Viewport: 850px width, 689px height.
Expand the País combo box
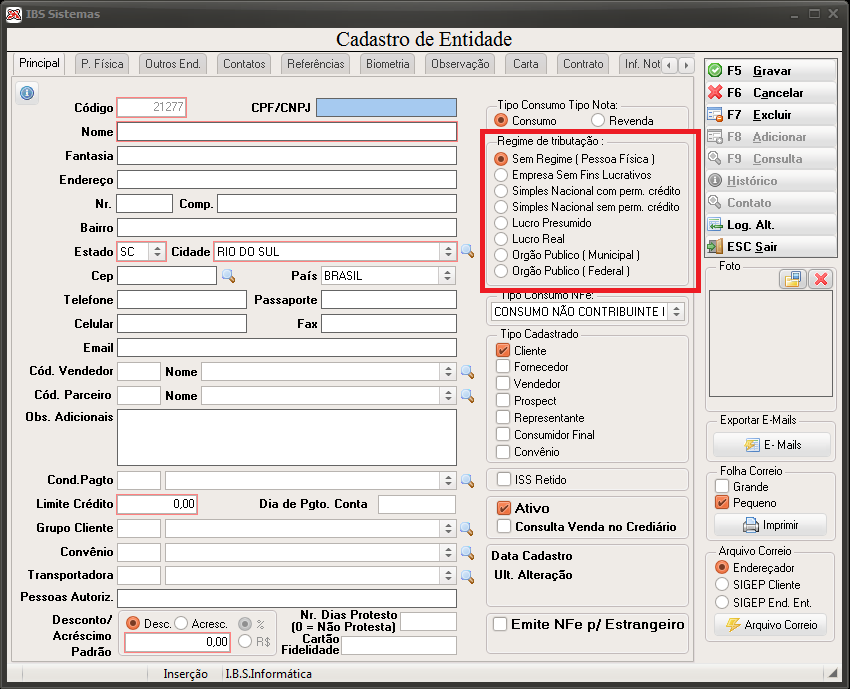[447, 275]
